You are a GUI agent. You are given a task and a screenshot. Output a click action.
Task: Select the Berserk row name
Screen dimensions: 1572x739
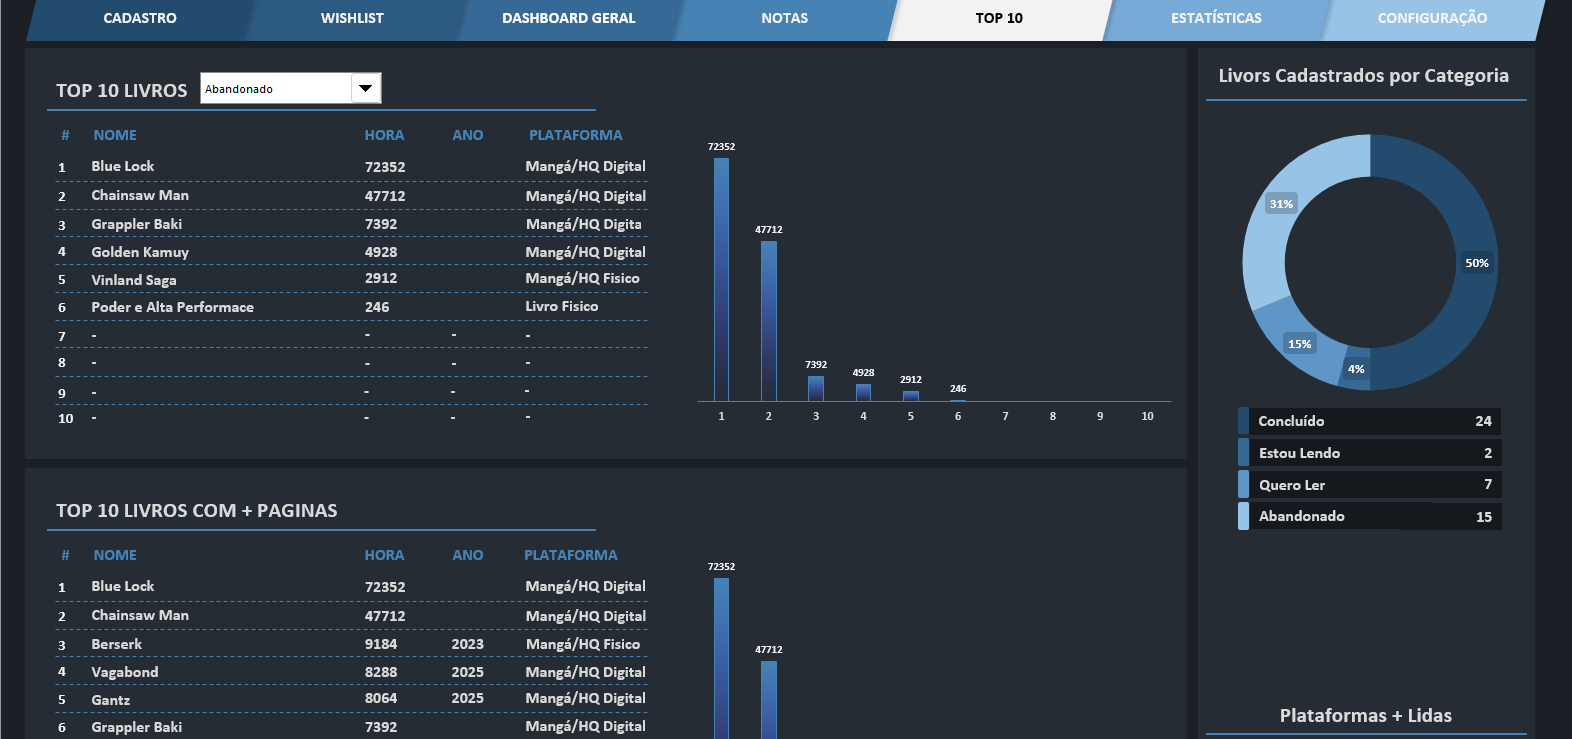tap(117, 644)
